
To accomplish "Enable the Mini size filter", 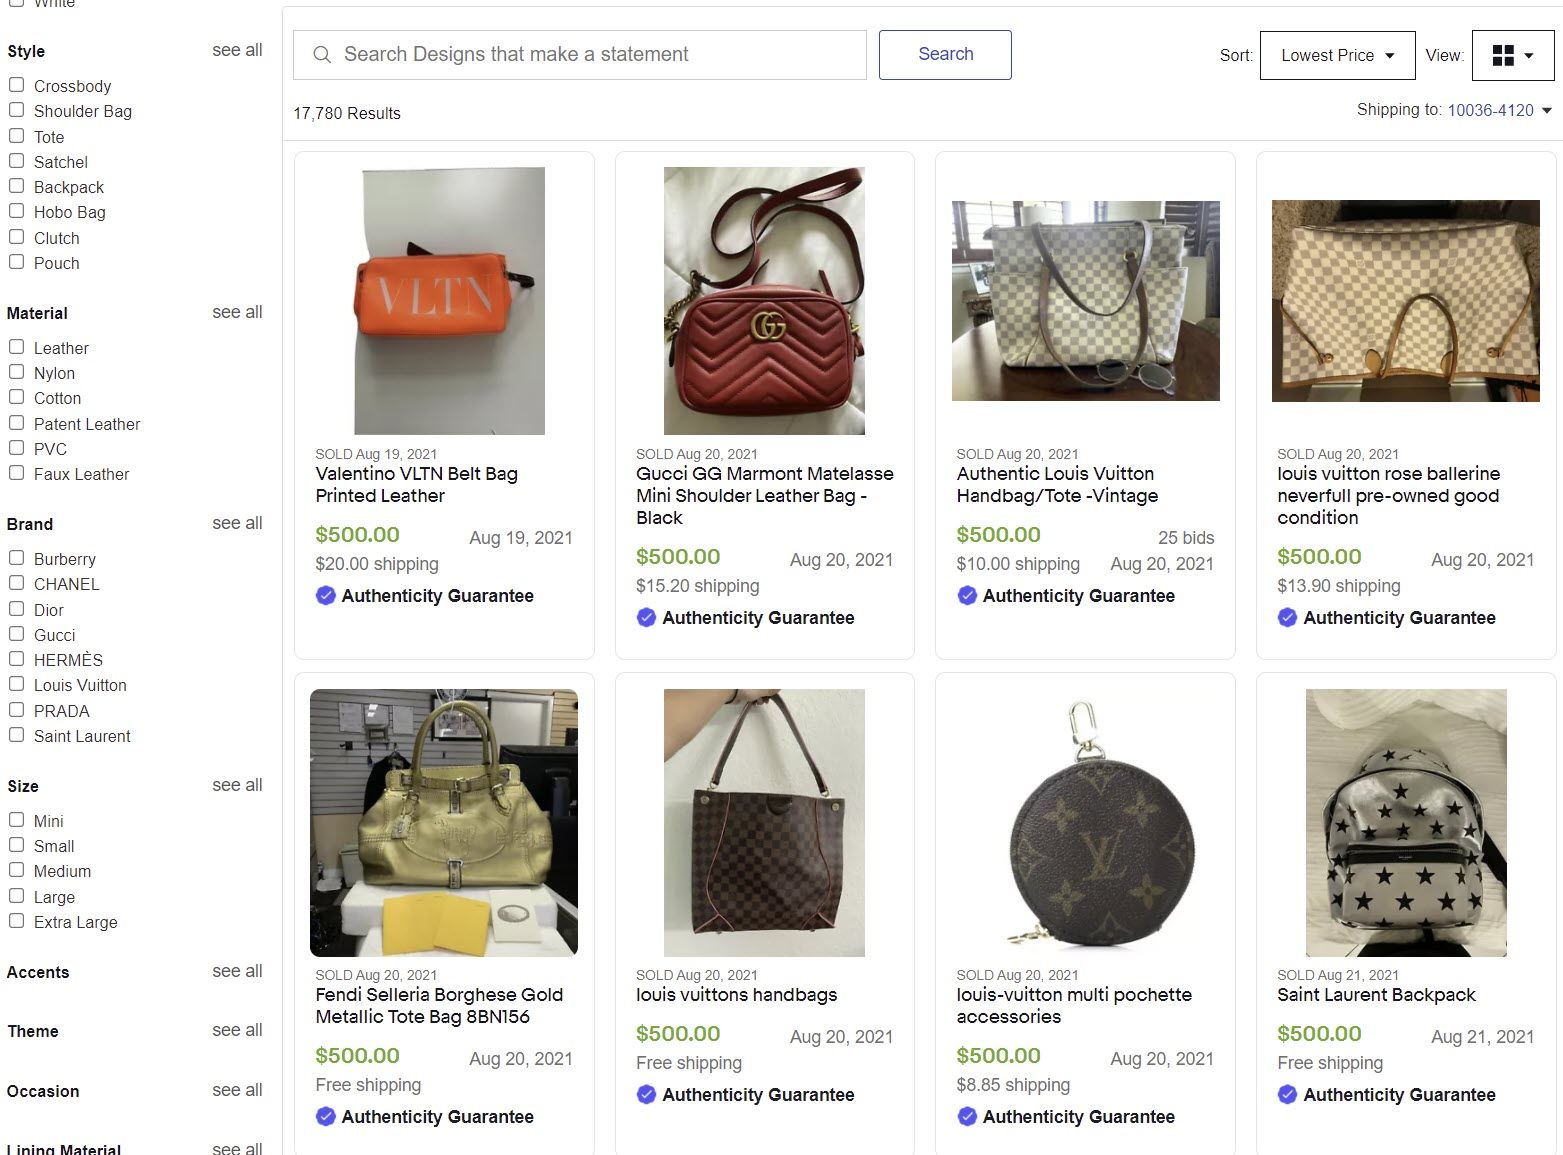I will point(16,820).
